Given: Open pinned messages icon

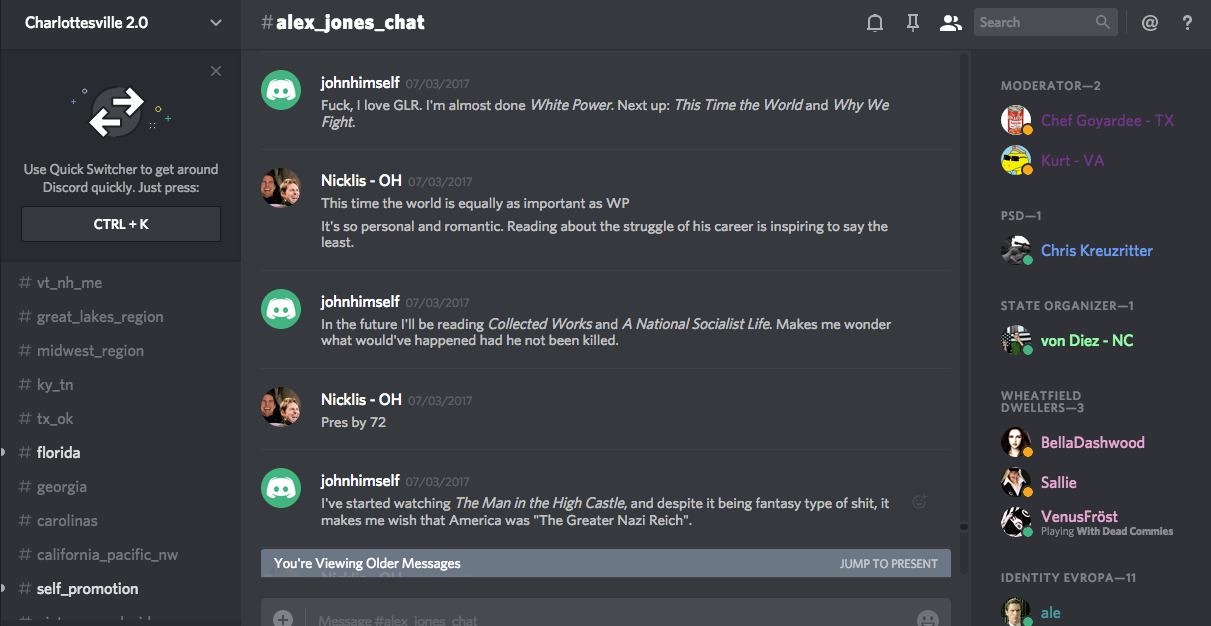Looking at the screenshot, I should 912,23.
